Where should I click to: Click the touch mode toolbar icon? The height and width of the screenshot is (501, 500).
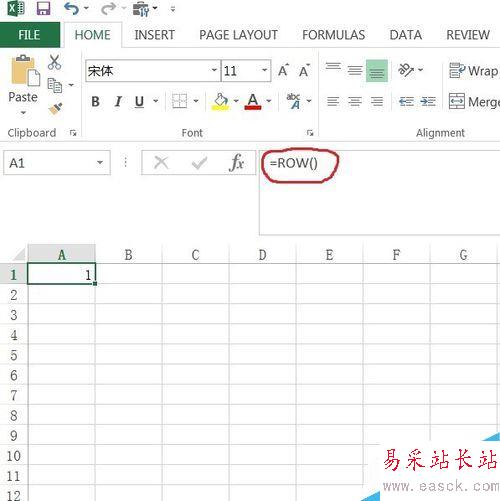pyautogui.click(x=141, y=9)
